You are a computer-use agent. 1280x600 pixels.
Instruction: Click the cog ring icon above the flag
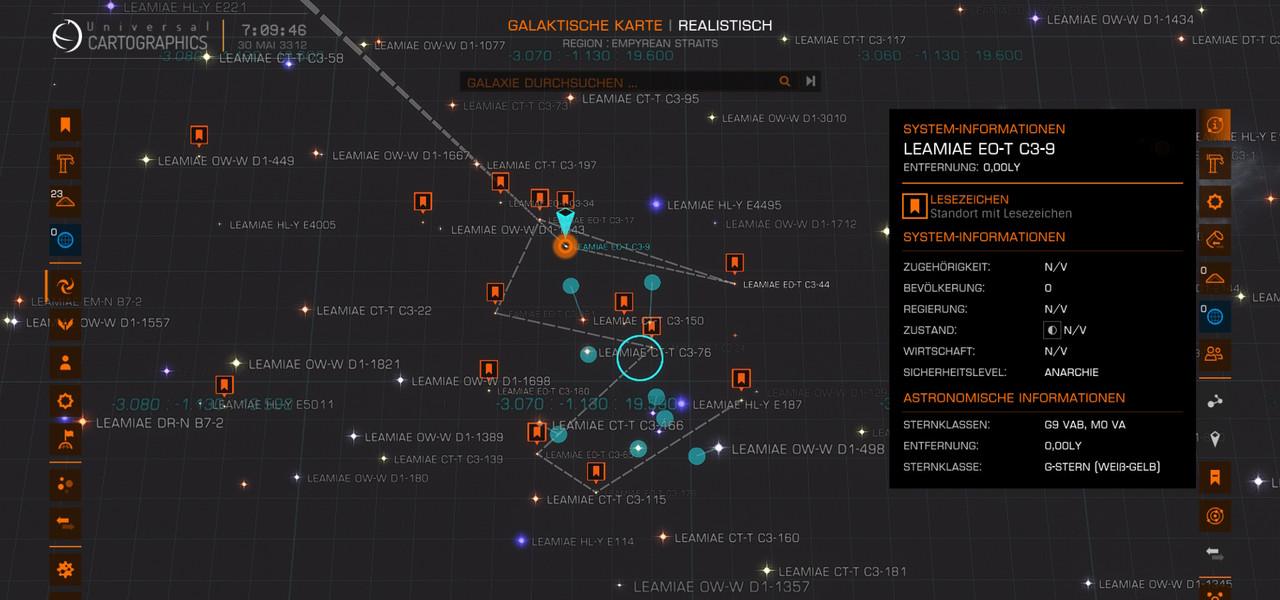[x=65, y=401]
